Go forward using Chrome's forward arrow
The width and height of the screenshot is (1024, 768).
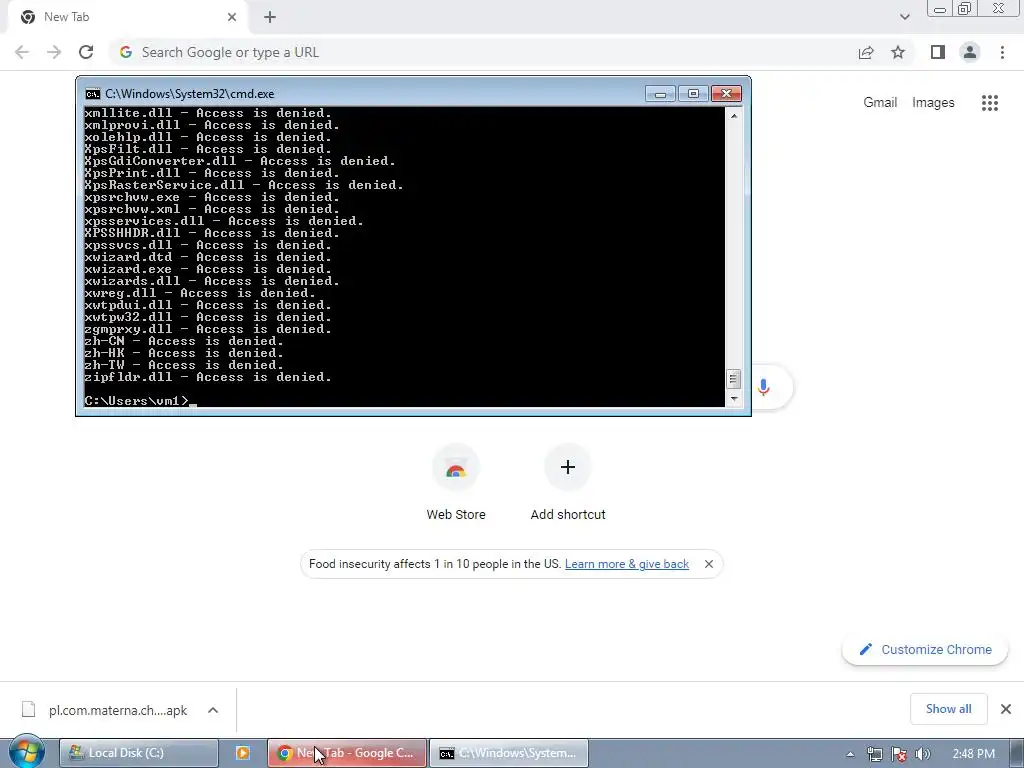click(54, 52)
